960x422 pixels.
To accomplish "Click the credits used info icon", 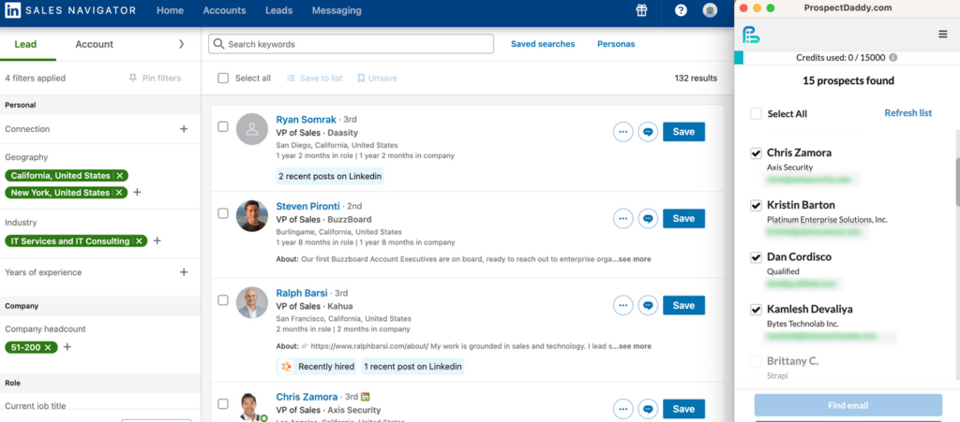I will coord(893,58).
